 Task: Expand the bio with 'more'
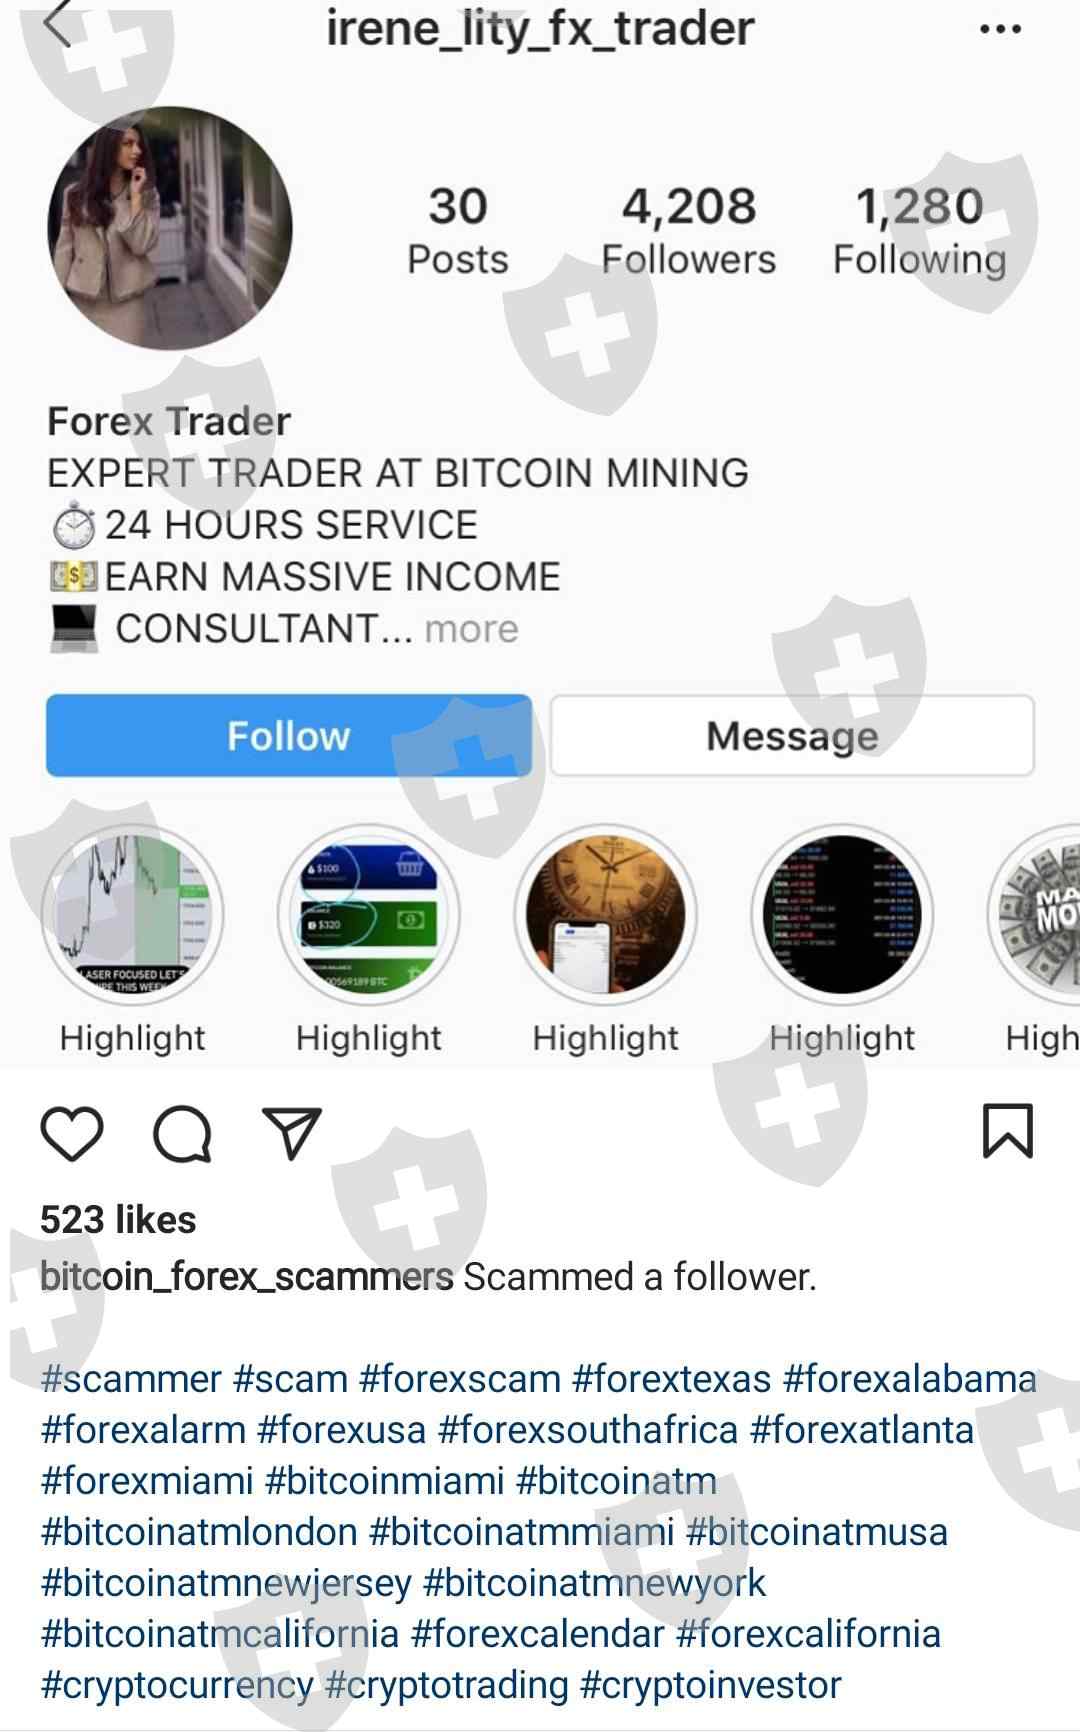coord(471,629)
